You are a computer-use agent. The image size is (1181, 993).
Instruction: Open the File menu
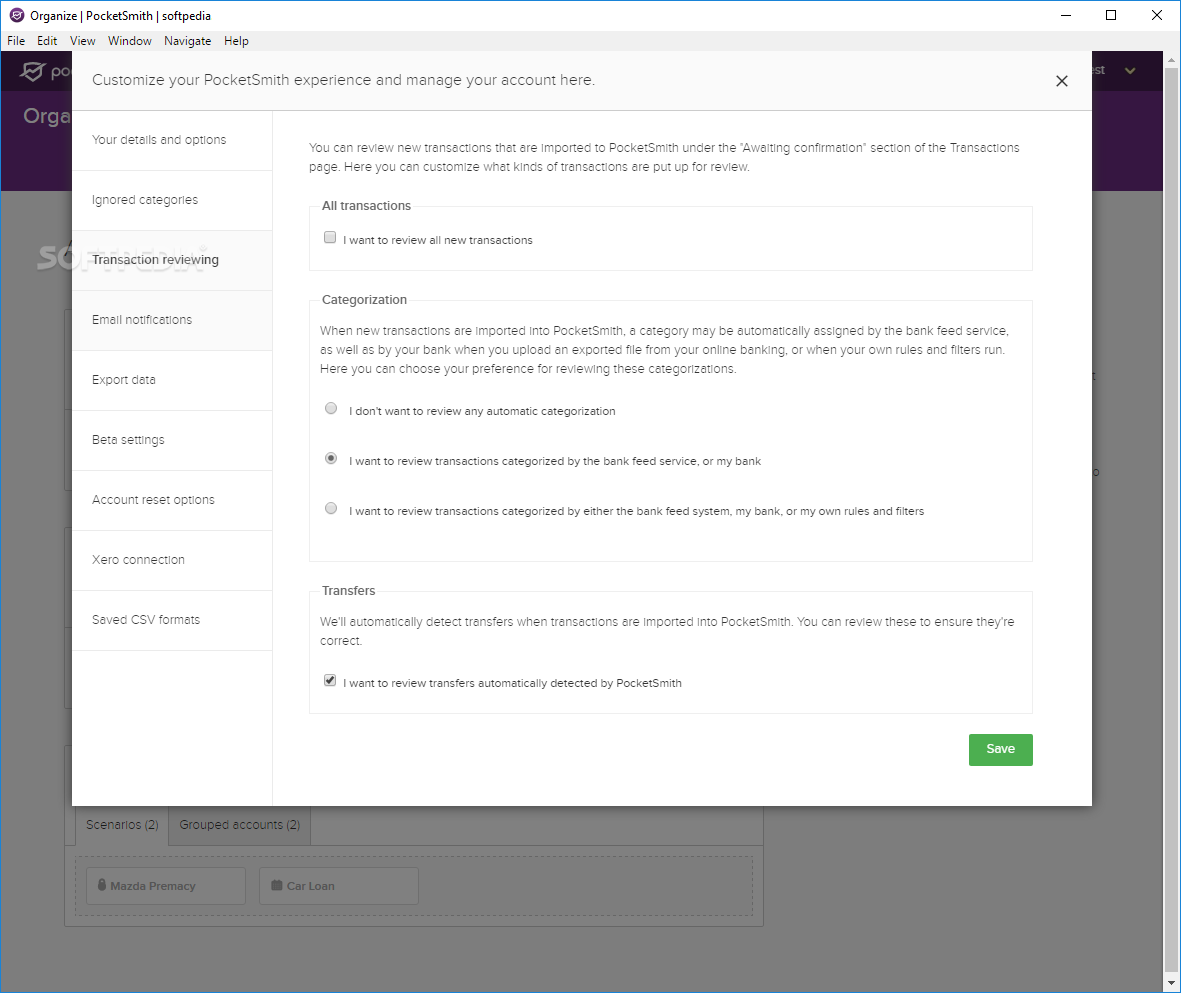coord(16,41)
